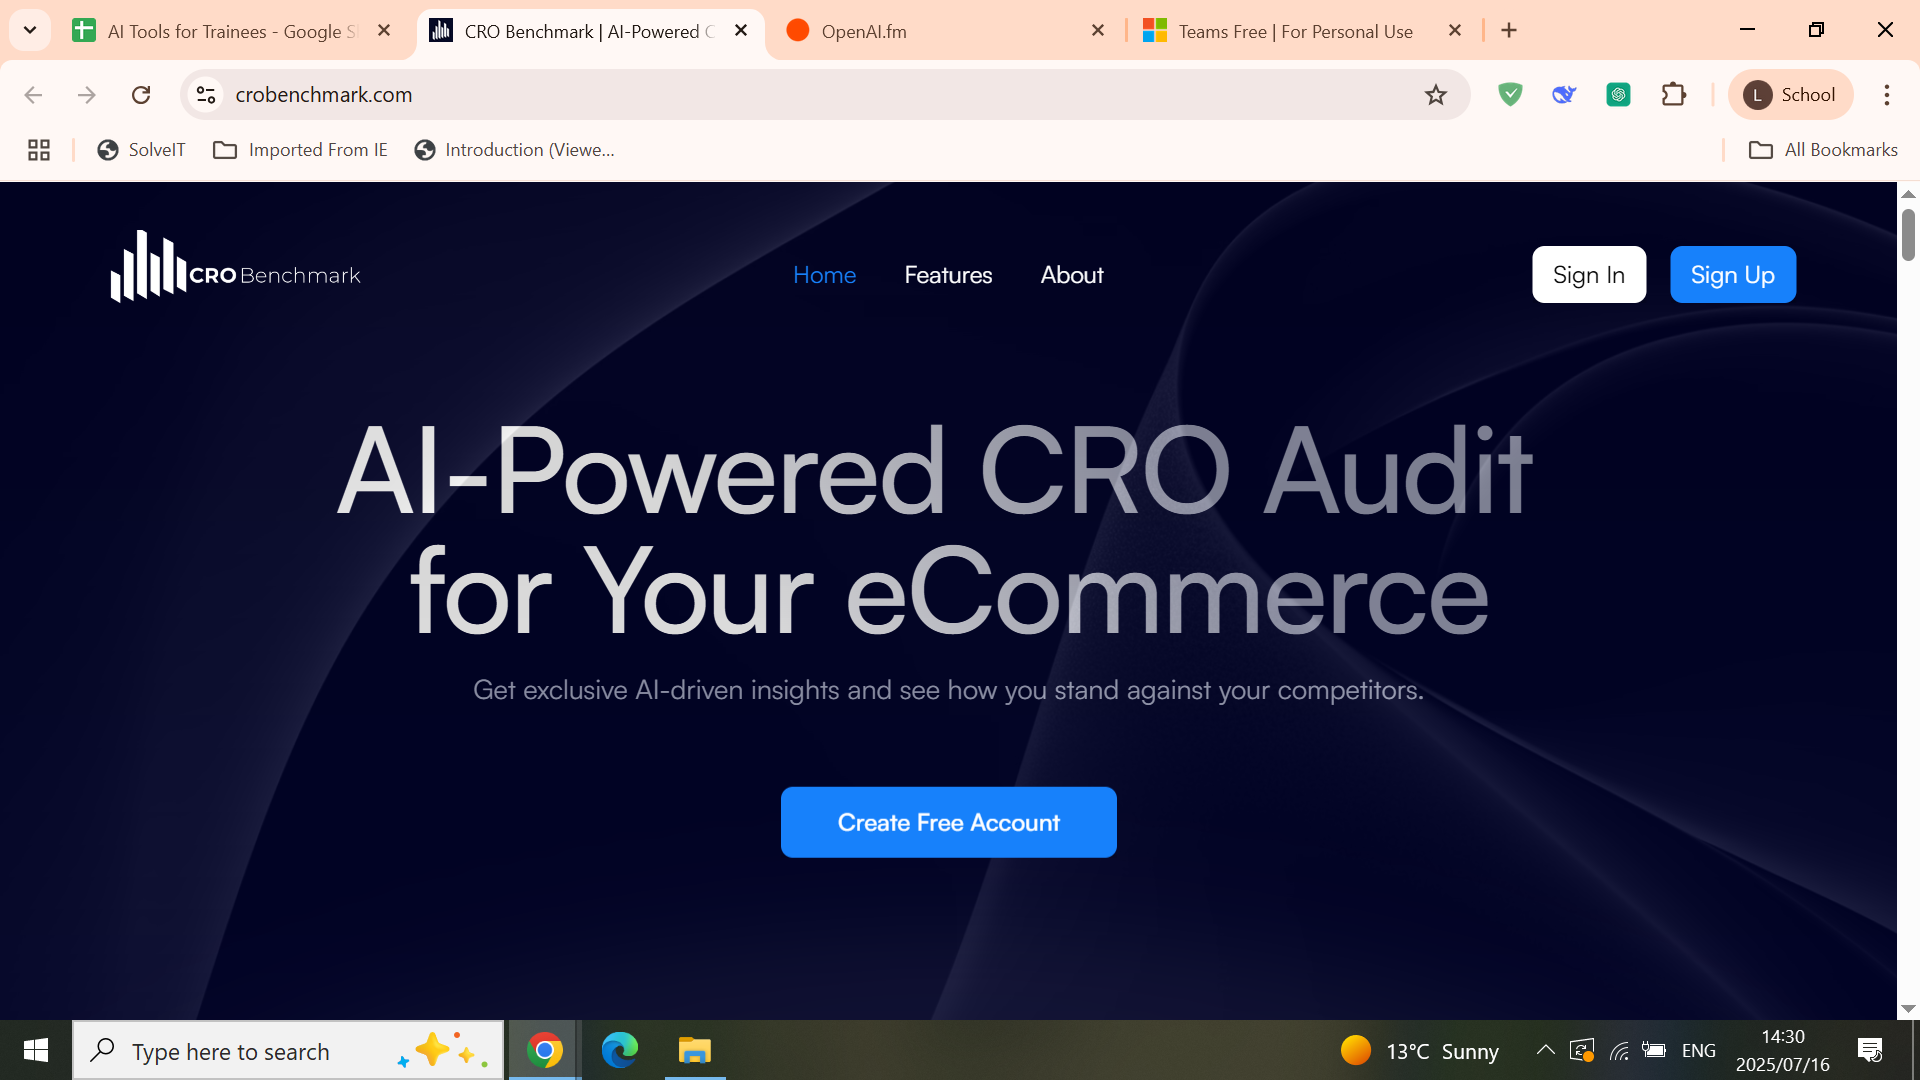Open the blue bird extension icon

click(x=1564, y=95)
